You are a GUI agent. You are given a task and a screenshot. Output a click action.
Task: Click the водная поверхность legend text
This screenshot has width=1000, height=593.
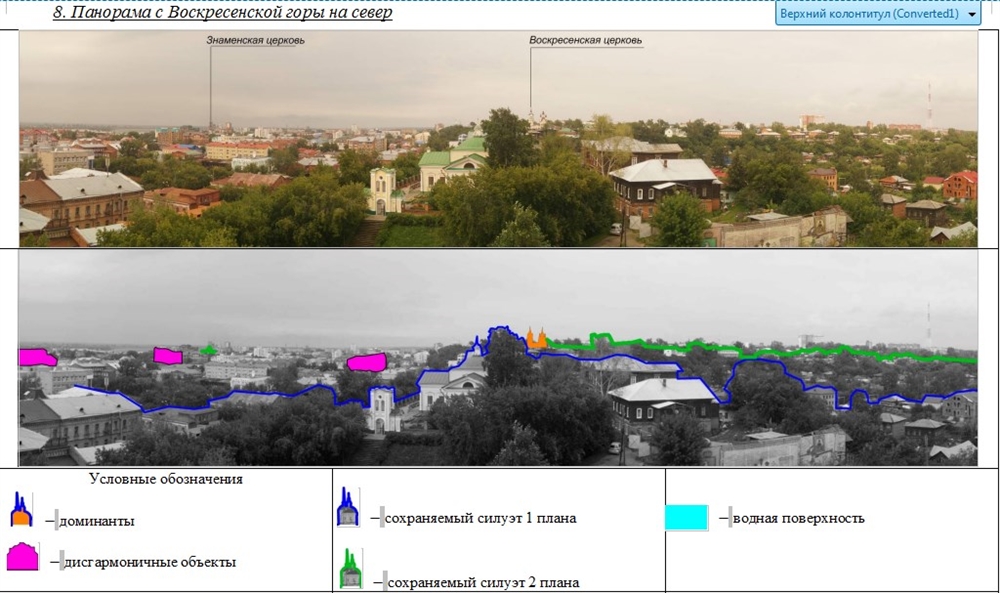click(798, 518)
